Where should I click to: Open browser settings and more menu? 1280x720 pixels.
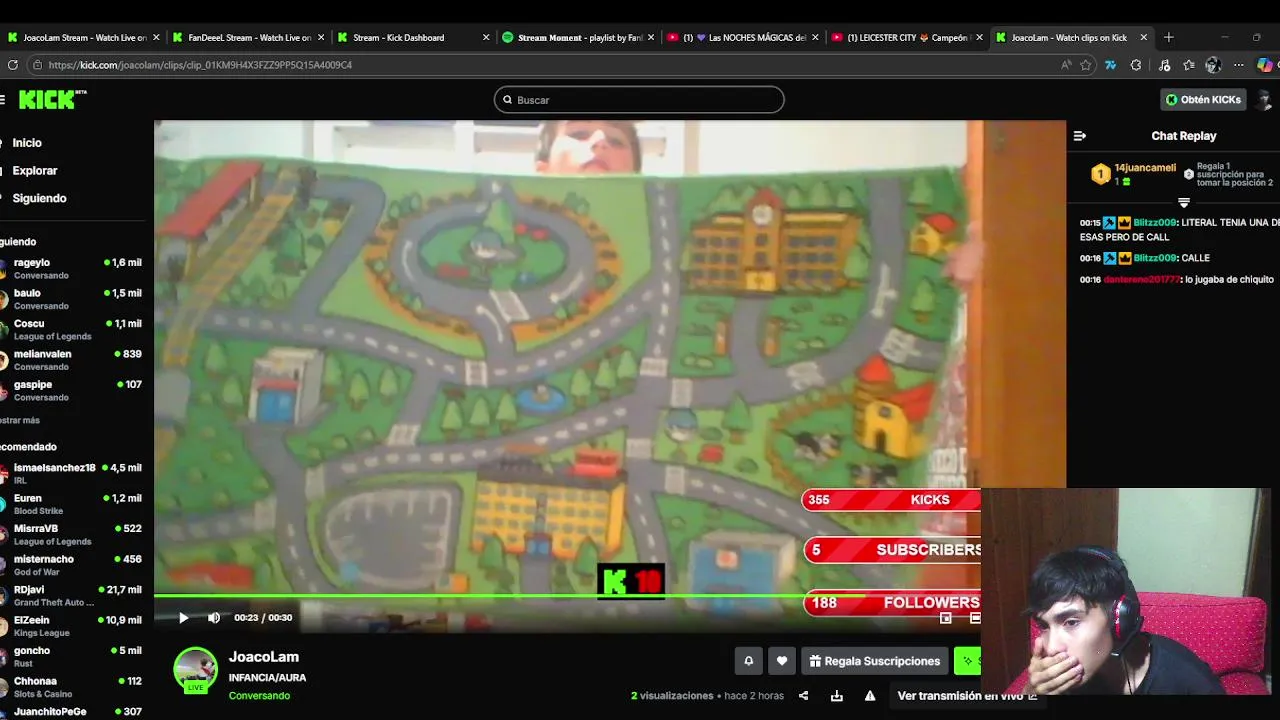click(x=1239, y=65)
